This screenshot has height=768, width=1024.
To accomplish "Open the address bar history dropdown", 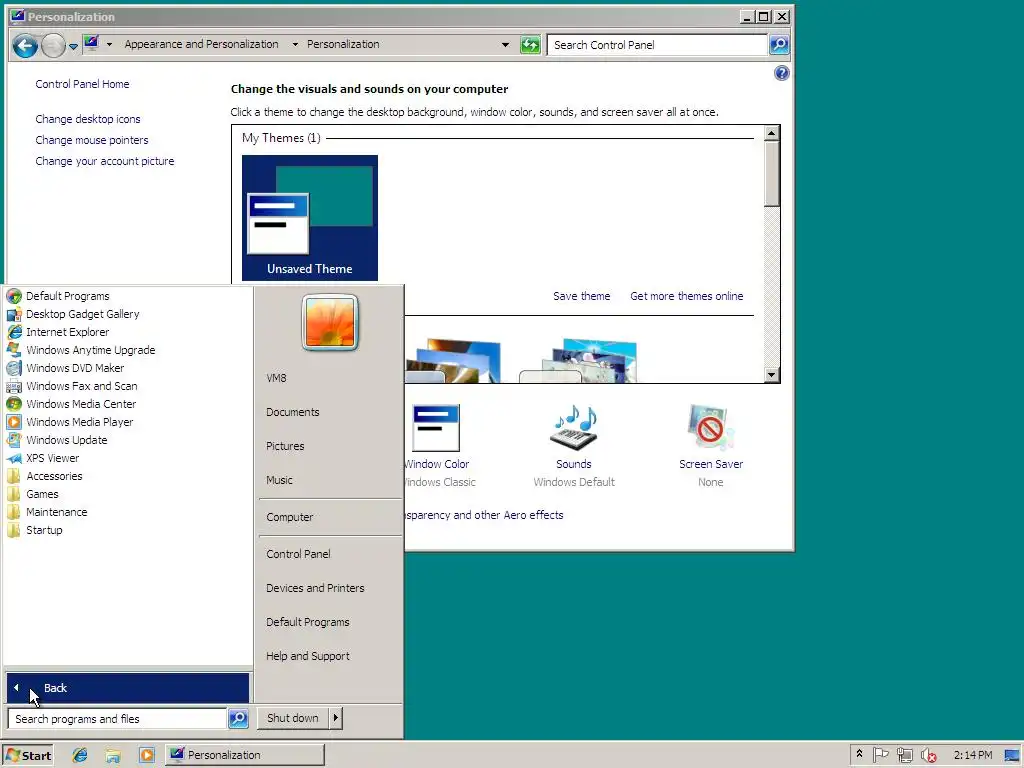I will point(505,44).
